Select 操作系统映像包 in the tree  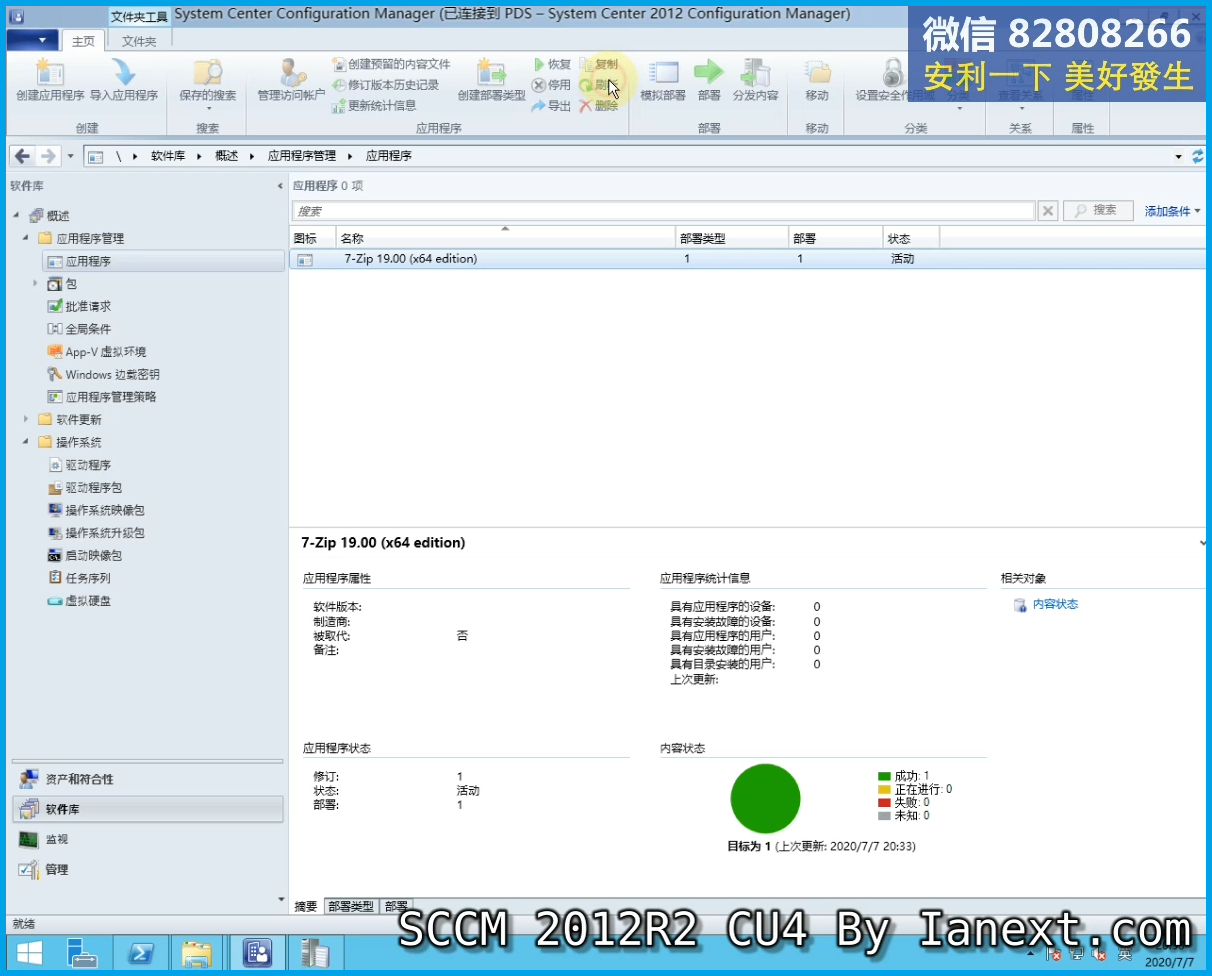(105, 510)
